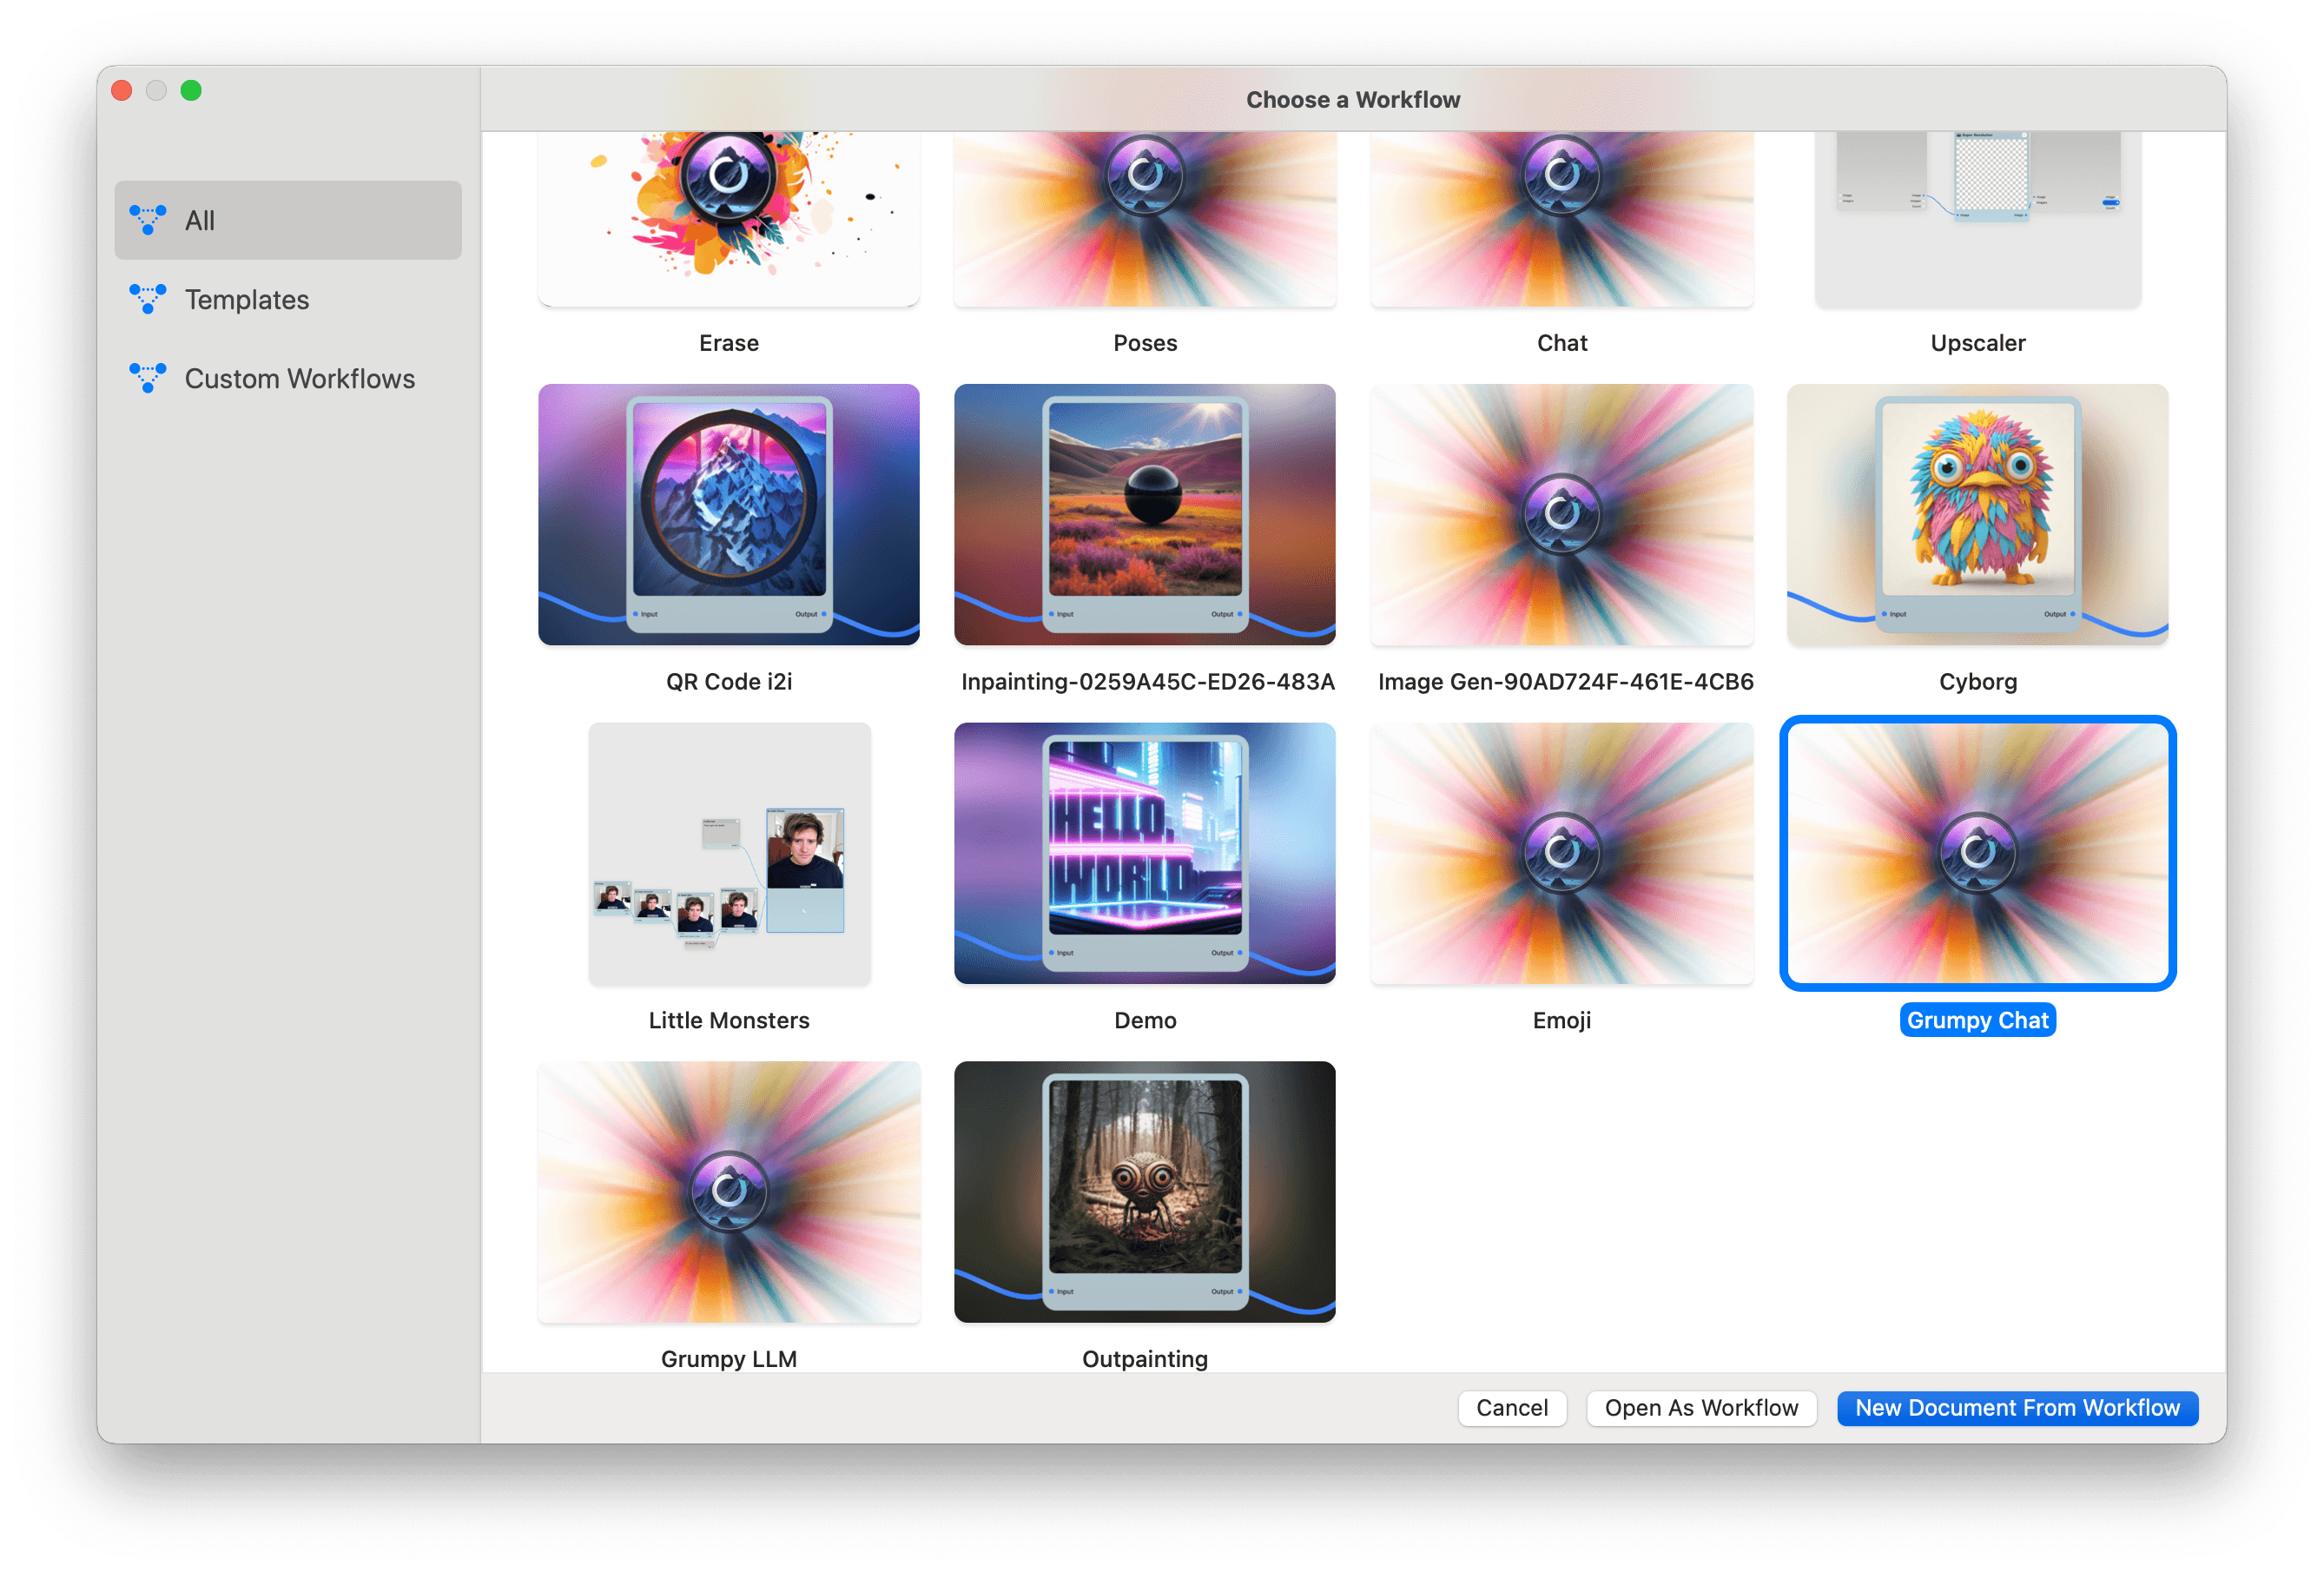Select the Cyborg bird workflow

pos(1977,514)
